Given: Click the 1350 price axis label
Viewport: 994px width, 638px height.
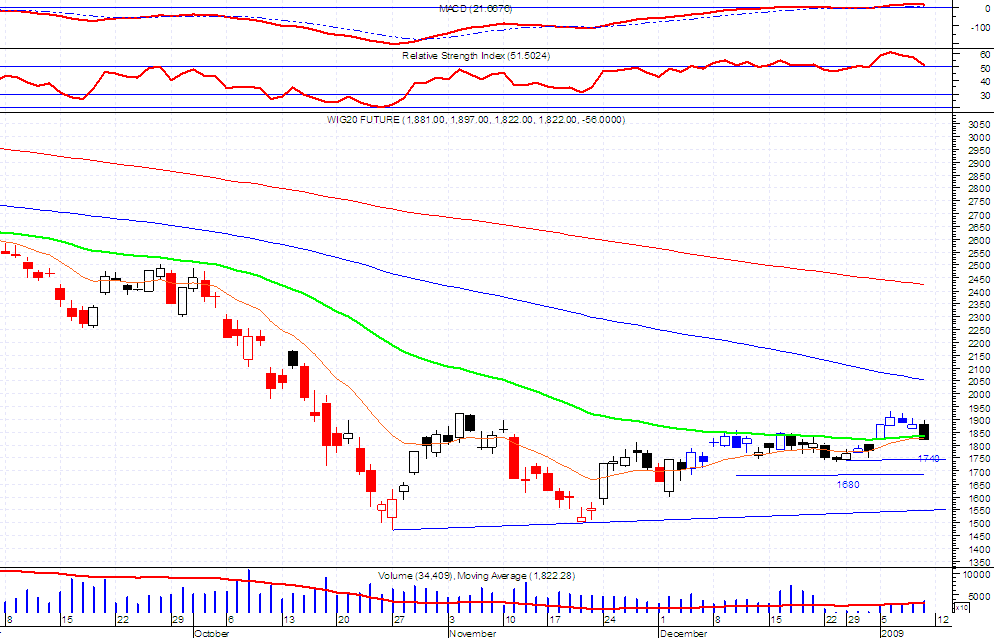Looking at the screenshot, I should pos(979,563).
